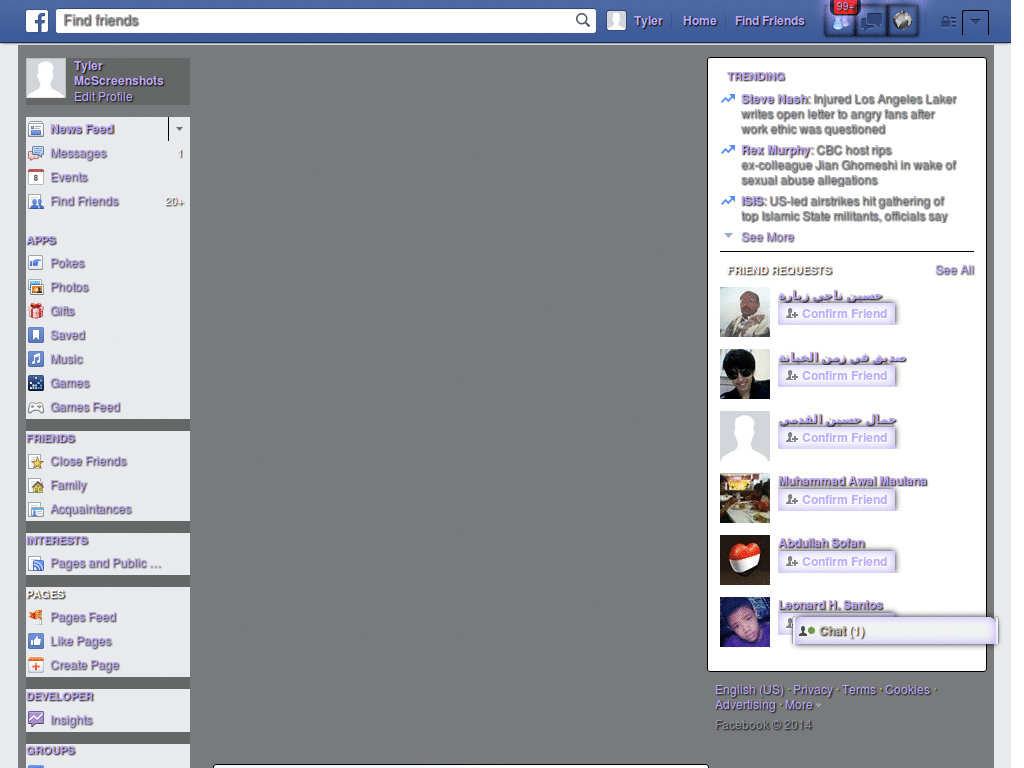Click See All friend requests
This screenshot has height=768, width=1024.
click(954, 270)
